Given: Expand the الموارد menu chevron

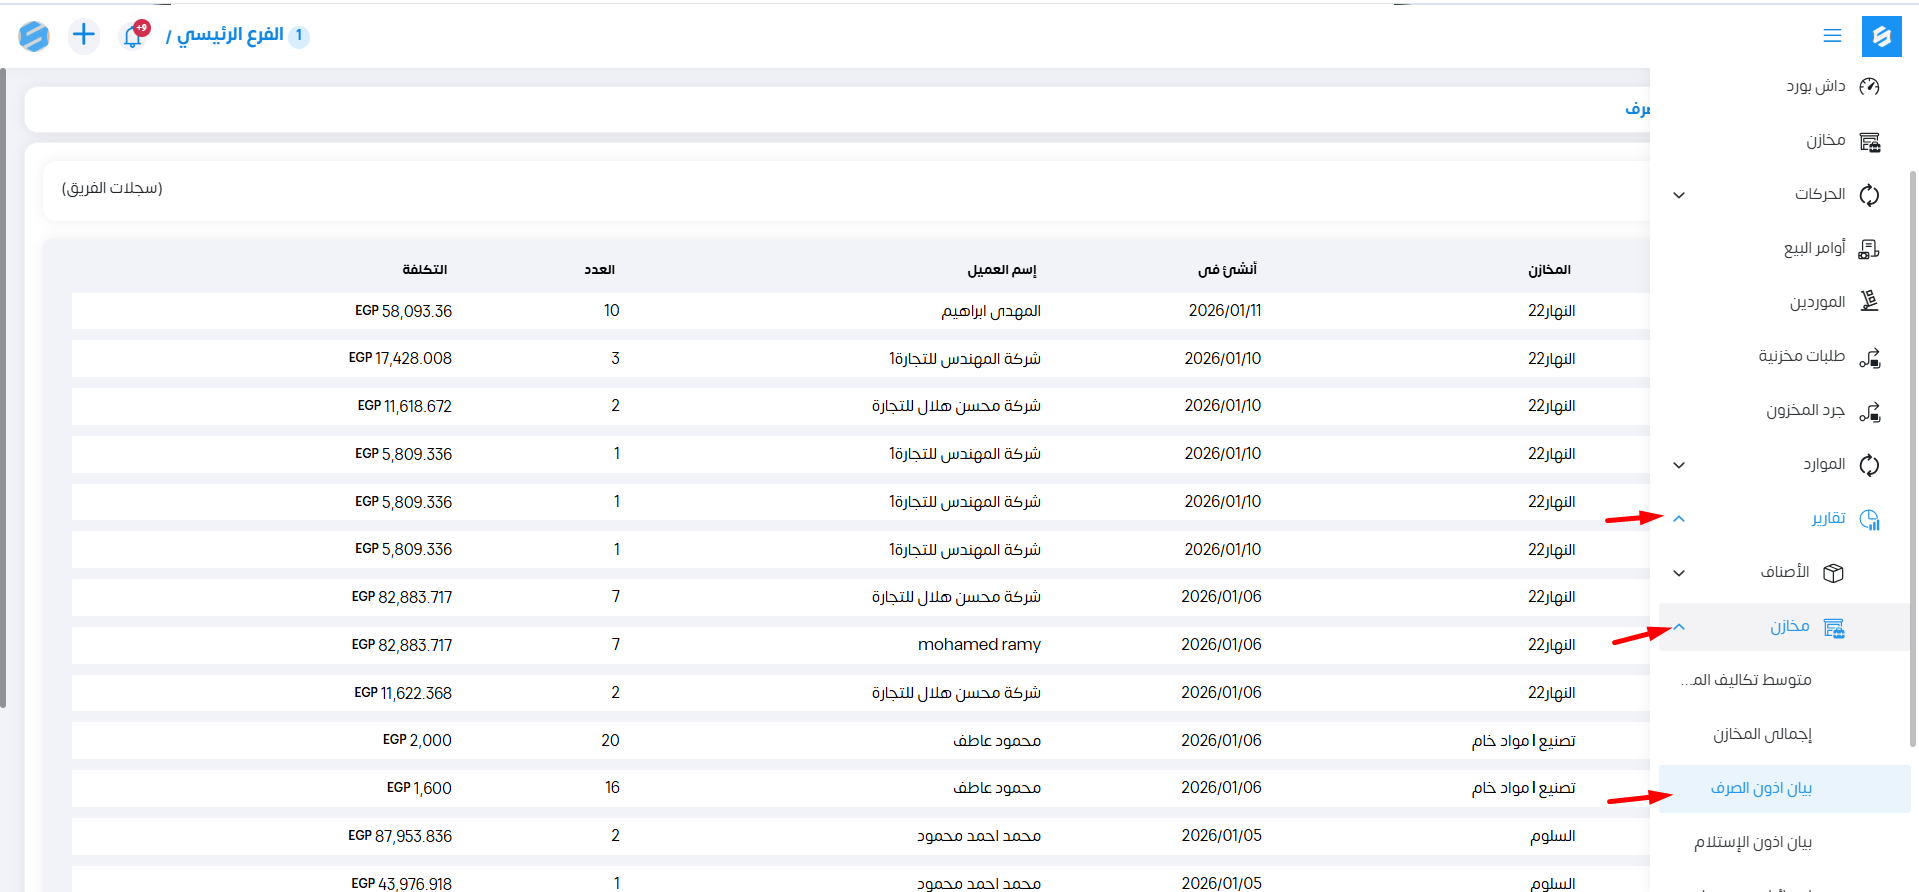Looking at the screenshot, I should [x=1679, y=465].
